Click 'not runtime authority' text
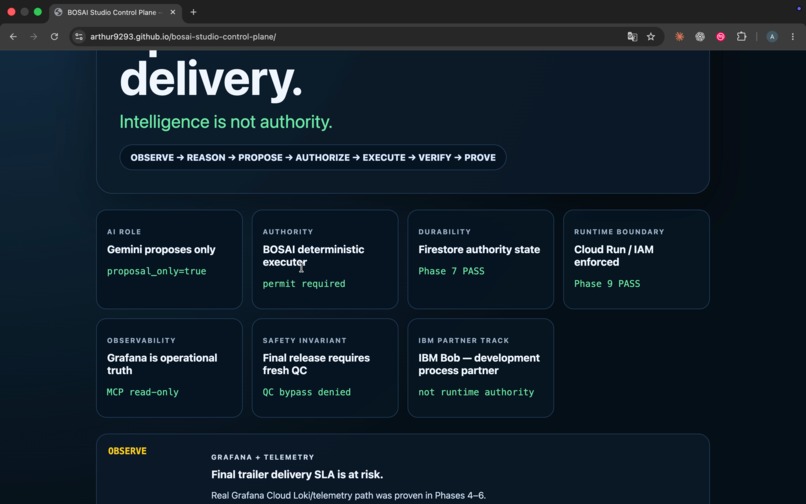806x504 pixels. click(x=476, y=392)
